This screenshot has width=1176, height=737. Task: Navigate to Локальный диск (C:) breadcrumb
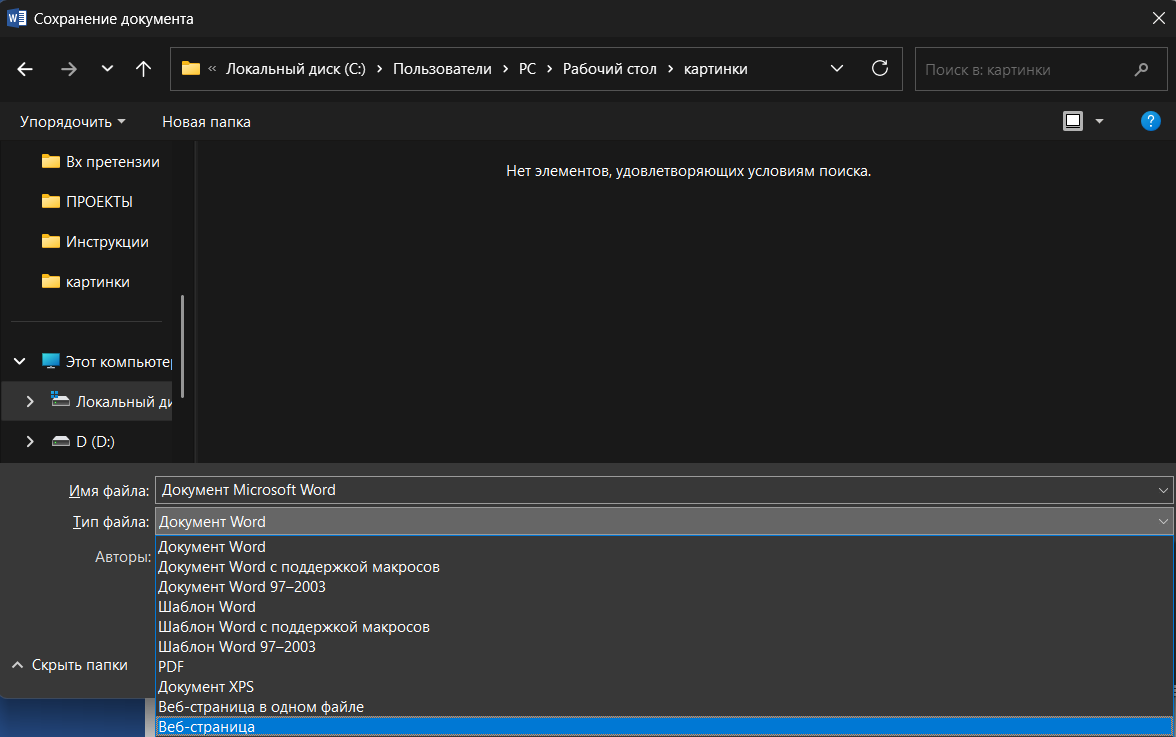coord(296,69)
